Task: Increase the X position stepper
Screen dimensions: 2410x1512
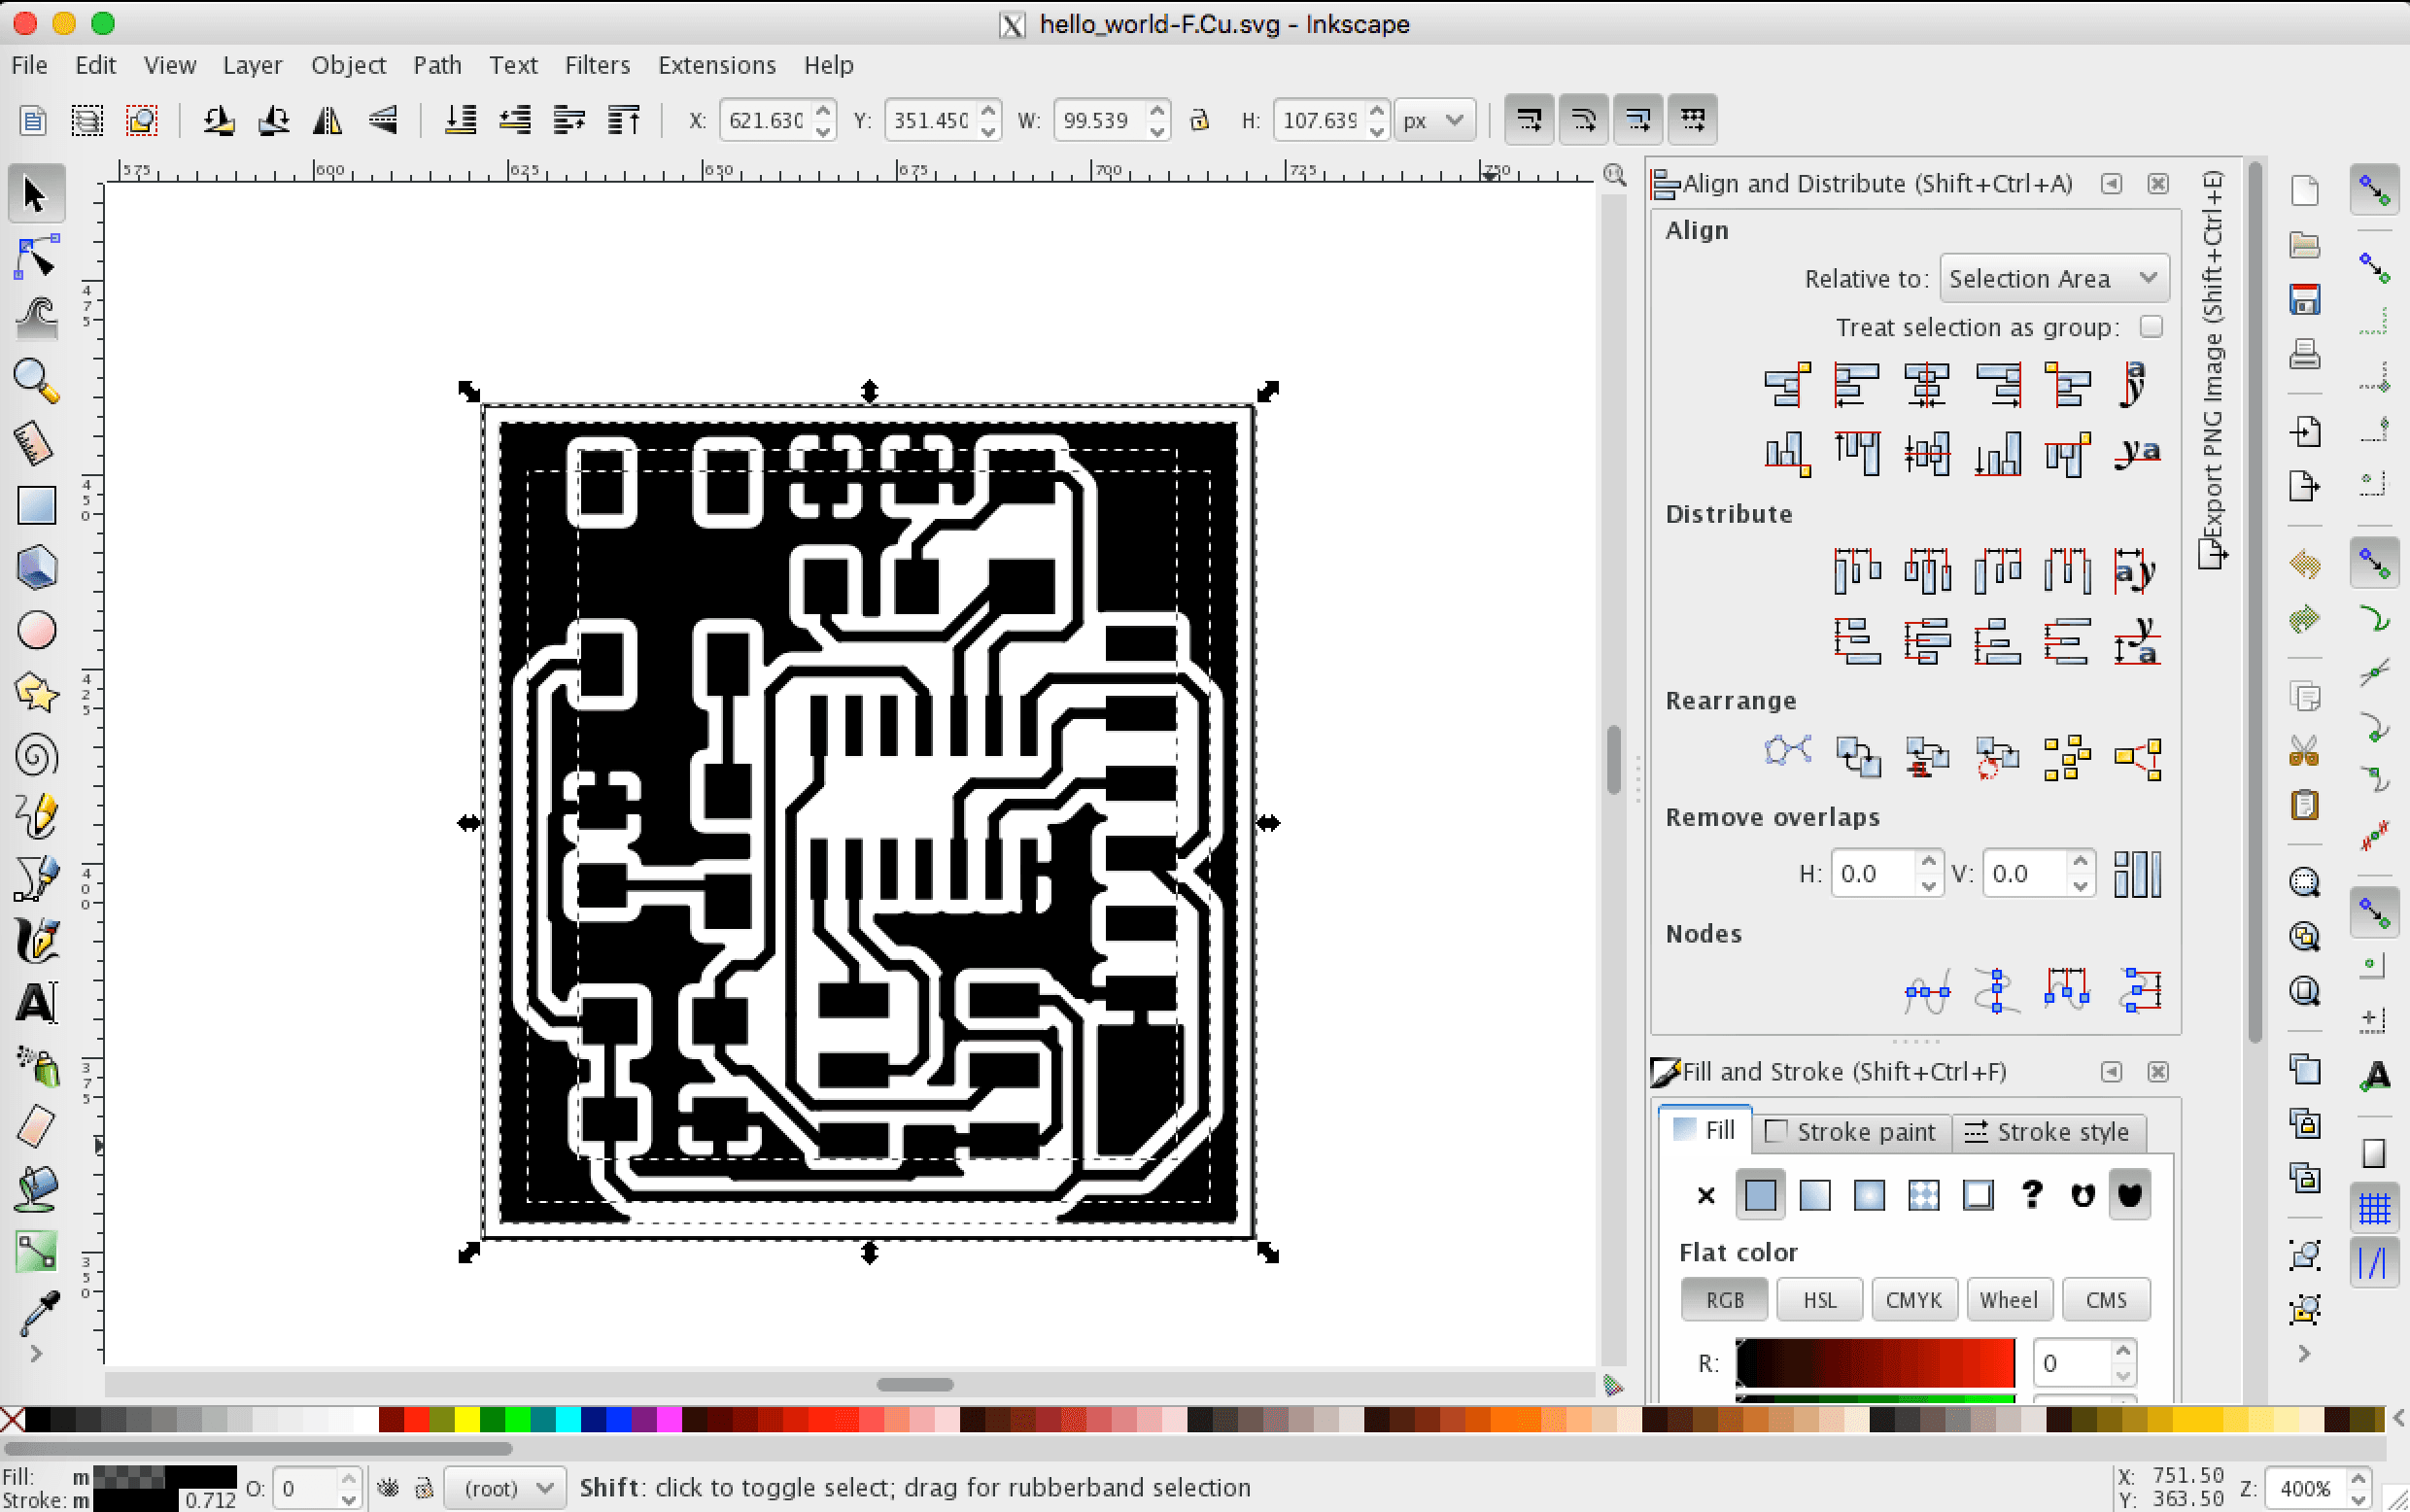Action: (x=823, y=110)
